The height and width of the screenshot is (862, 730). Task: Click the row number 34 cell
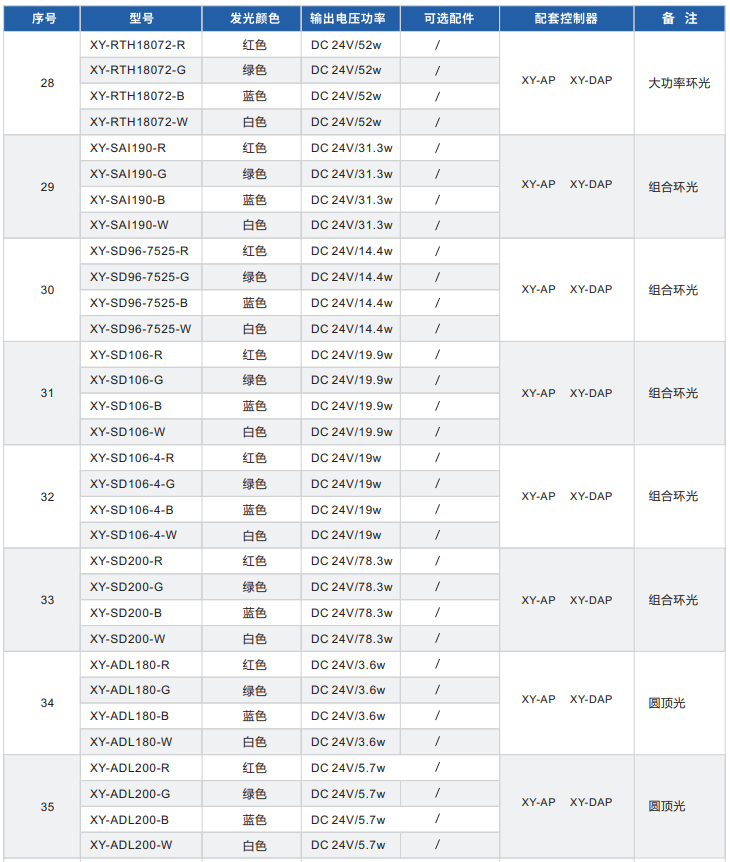point(47,703)
